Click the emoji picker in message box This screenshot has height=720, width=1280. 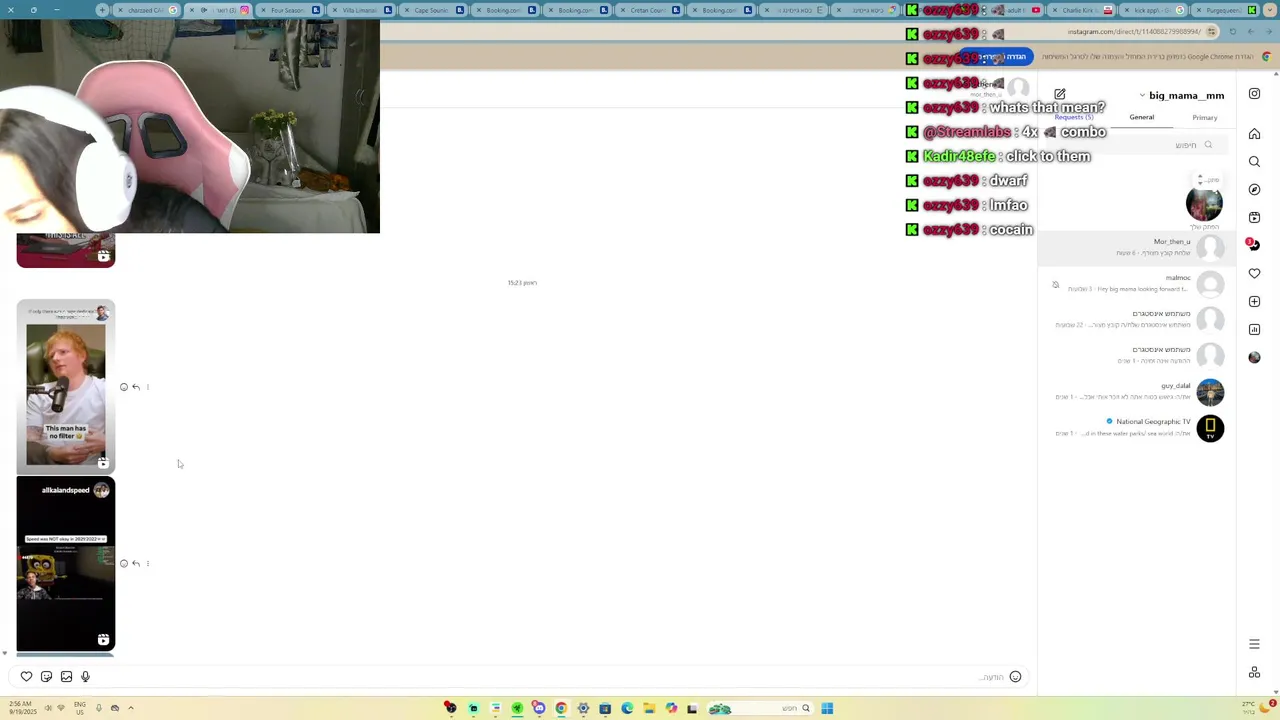click(1015, 677)
